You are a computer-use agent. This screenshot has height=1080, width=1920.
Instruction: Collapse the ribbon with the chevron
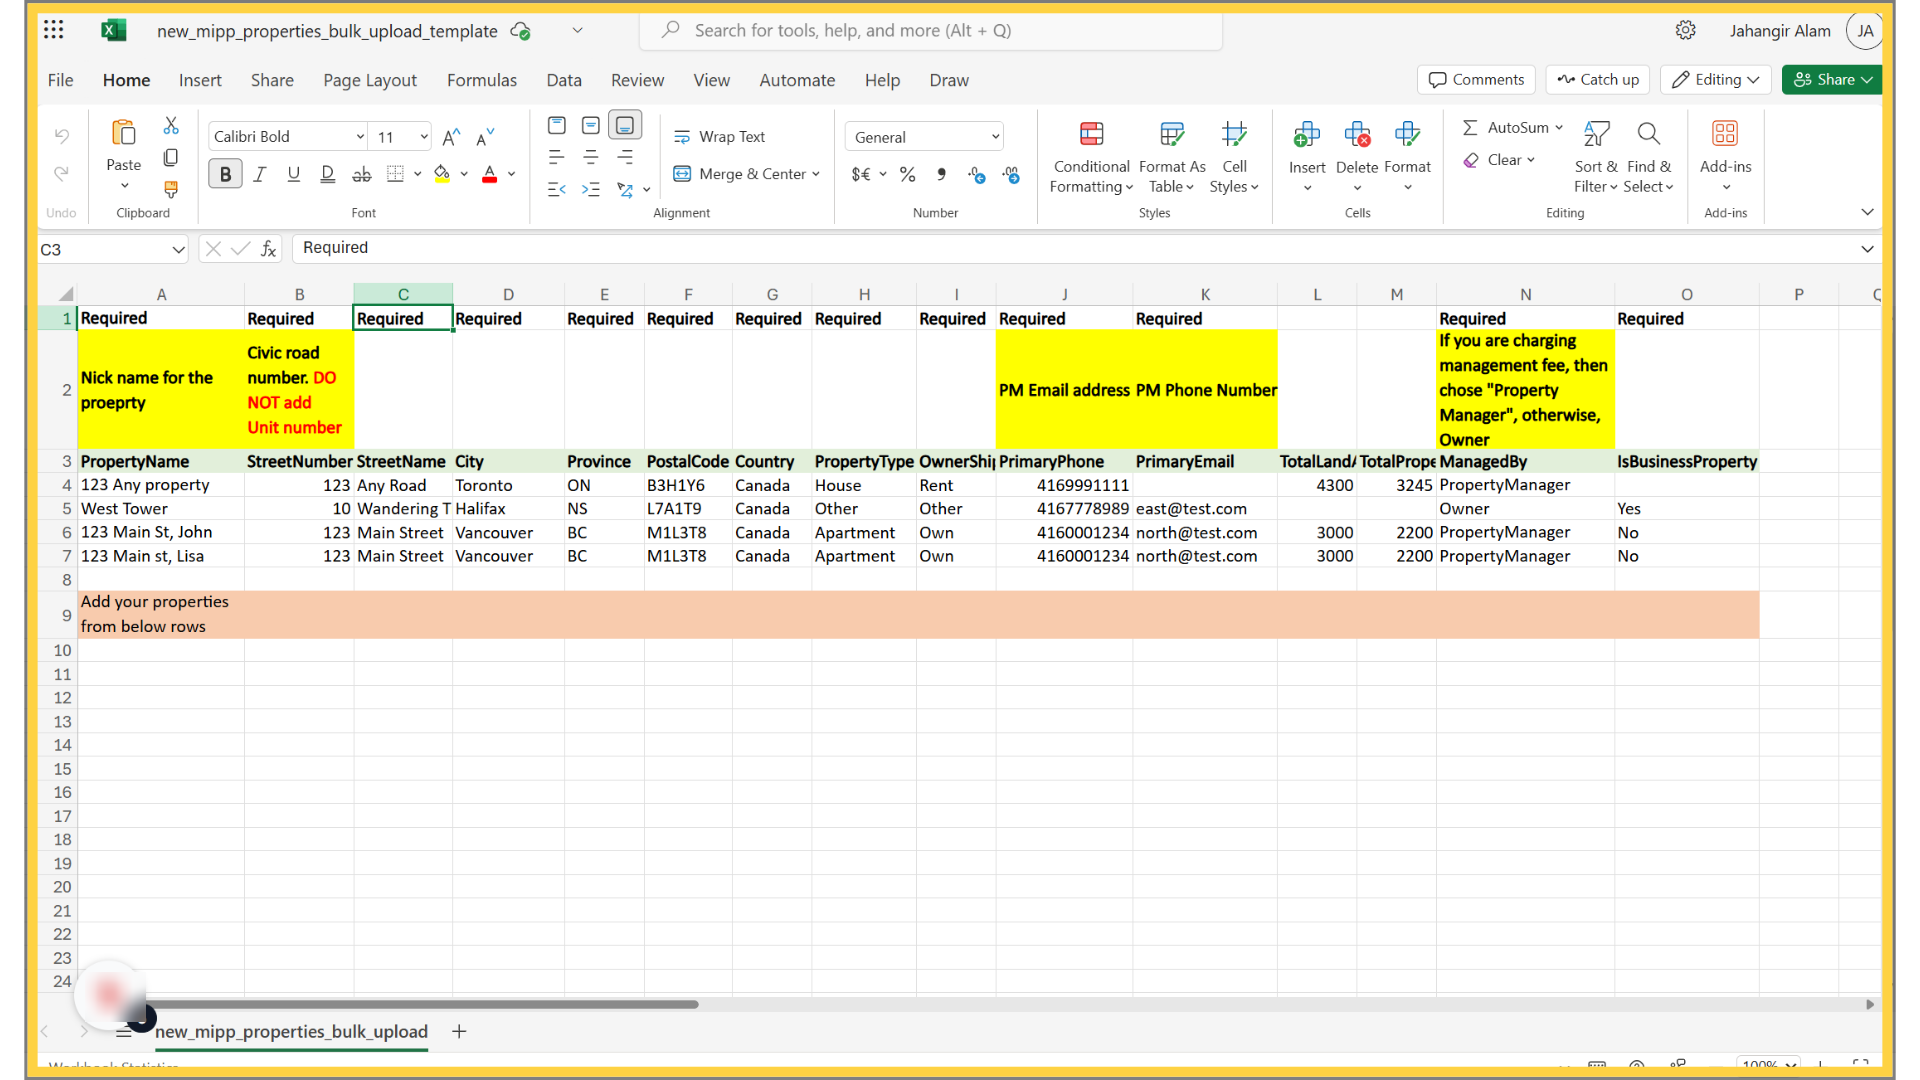pos(1867,212)
